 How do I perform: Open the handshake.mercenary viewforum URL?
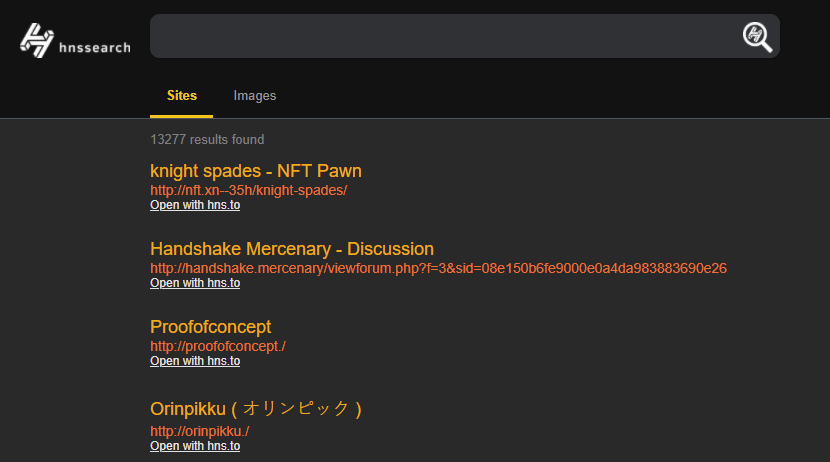coord(438,268)
